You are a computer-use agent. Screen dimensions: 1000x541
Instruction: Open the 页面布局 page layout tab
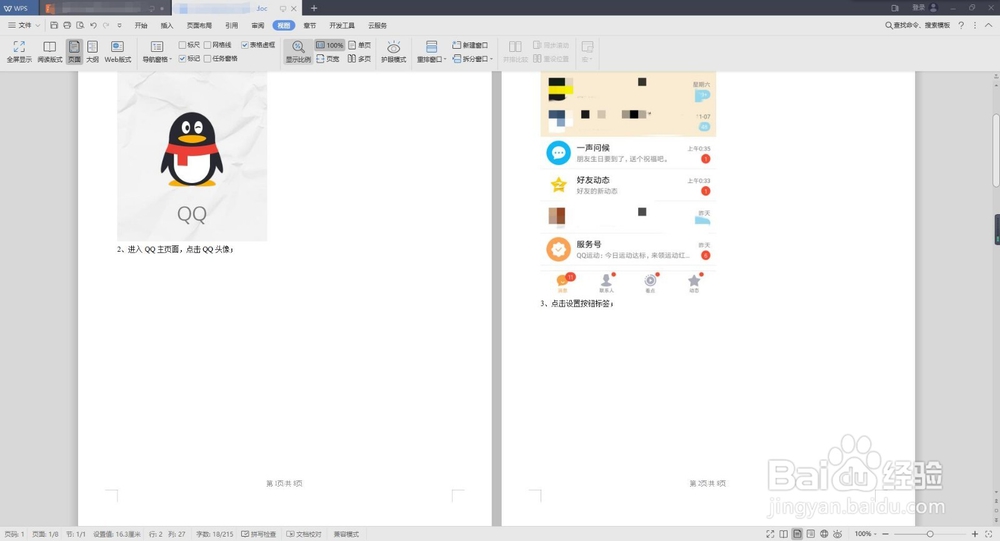(199, 26)
